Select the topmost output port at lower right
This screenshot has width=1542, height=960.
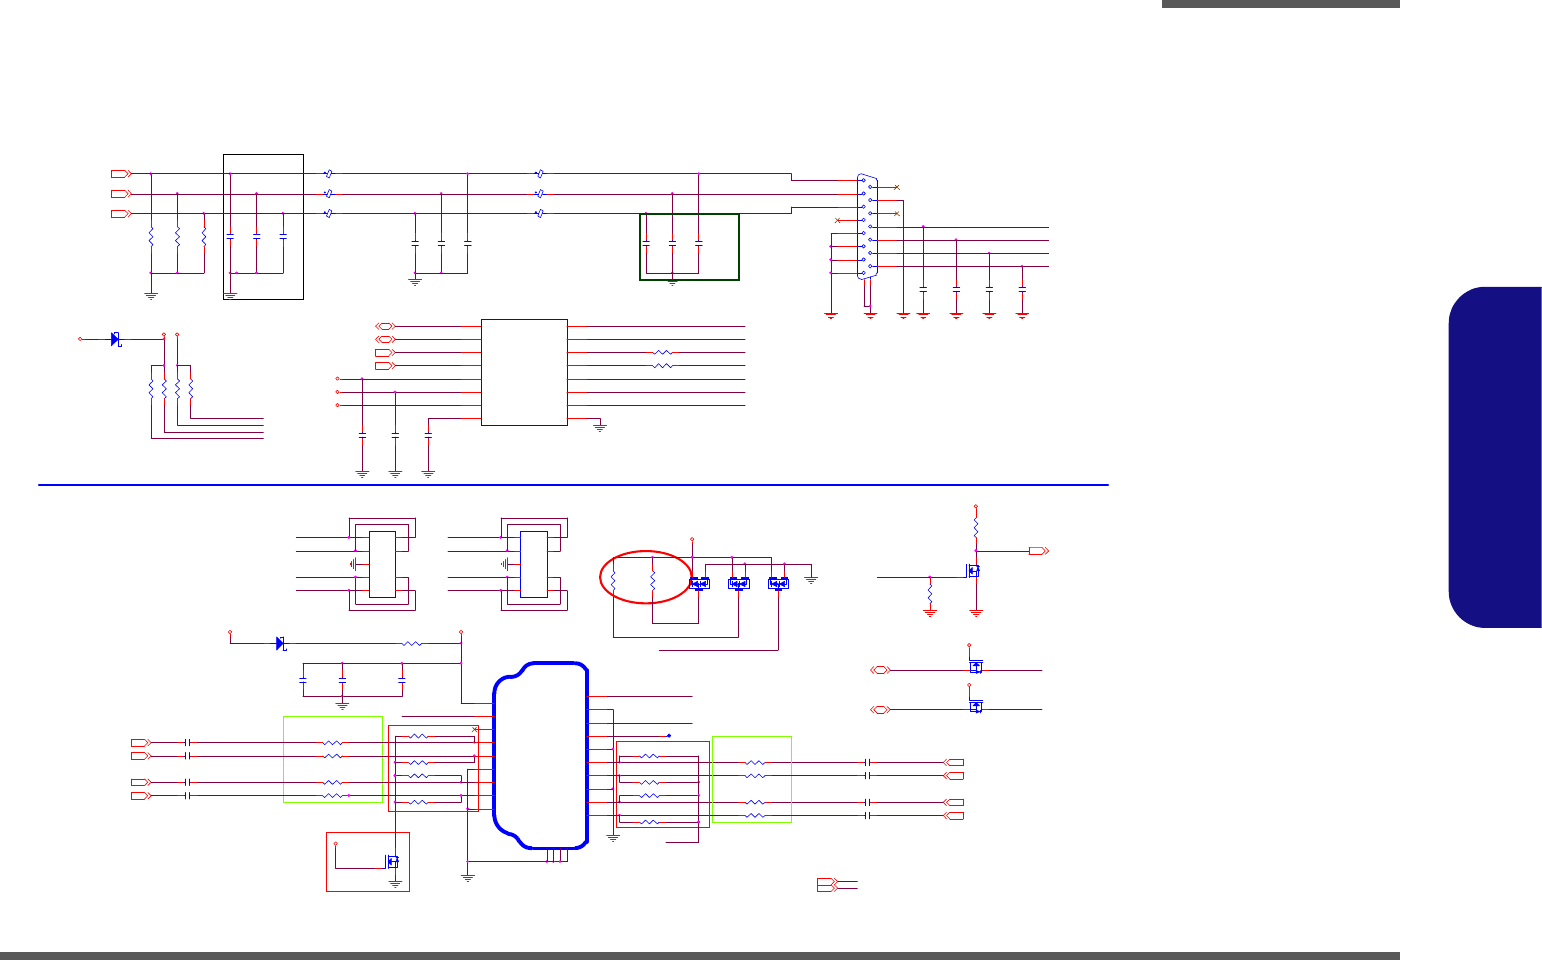955,763
